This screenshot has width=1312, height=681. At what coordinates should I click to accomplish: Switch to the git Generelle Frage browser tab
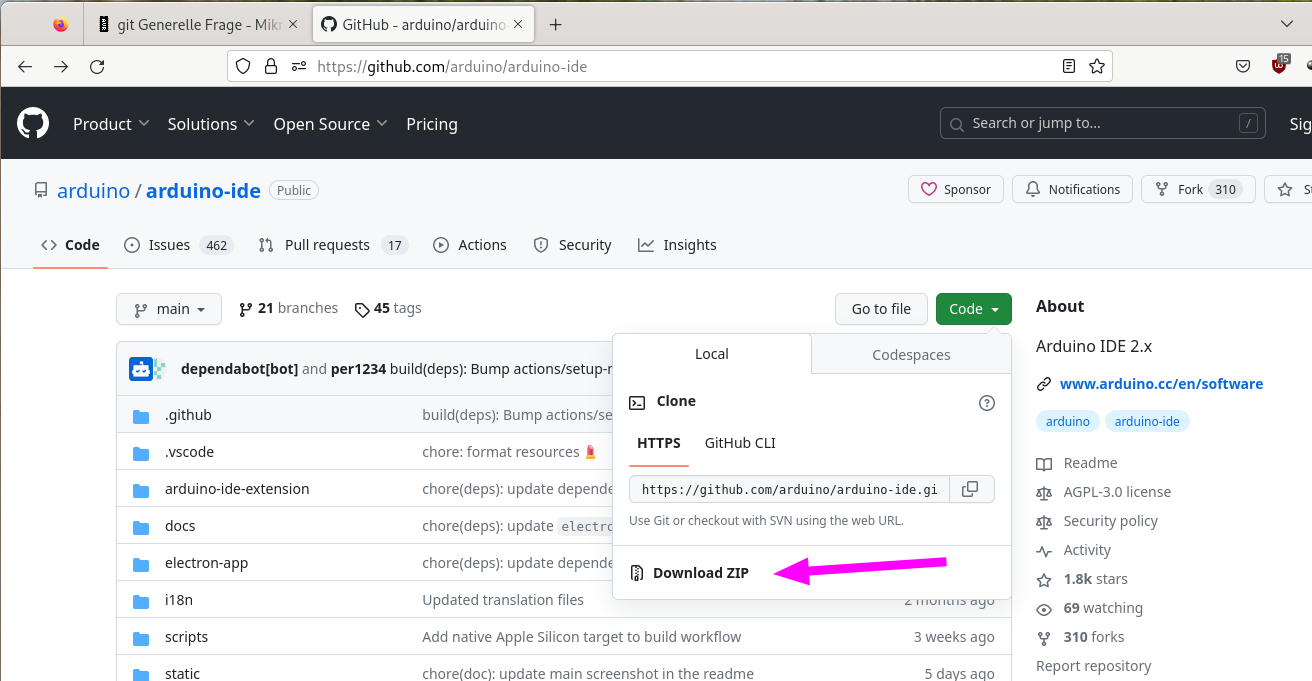(198, 24)
